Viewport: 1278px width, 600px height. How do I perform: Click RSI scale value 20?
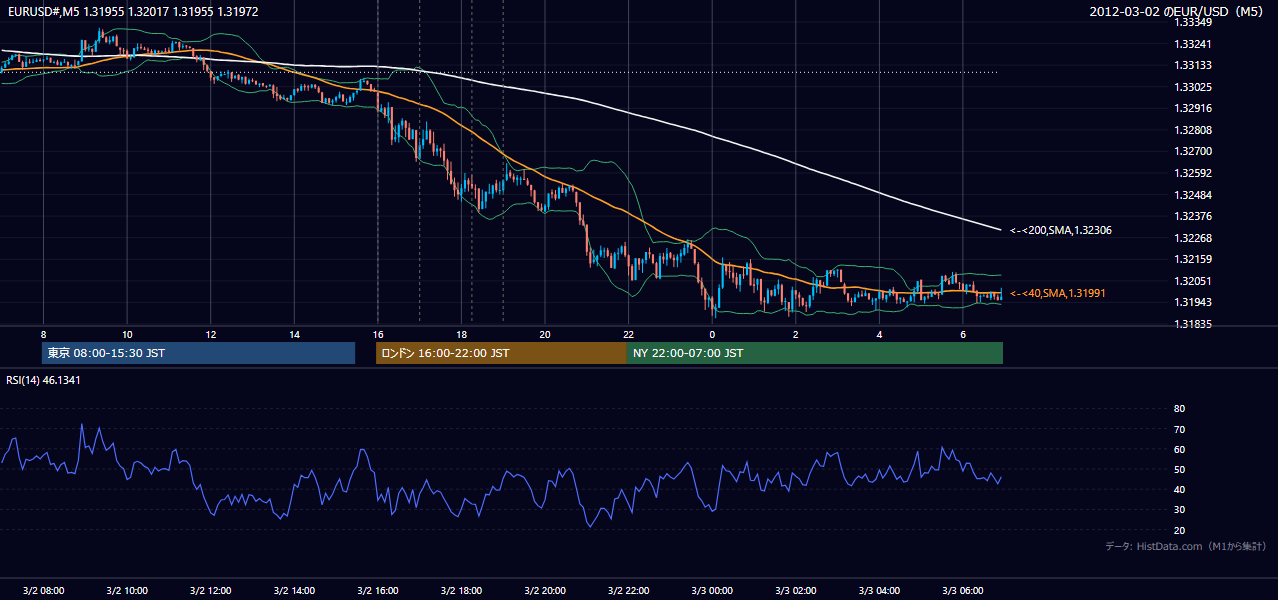pos(1179,530)
